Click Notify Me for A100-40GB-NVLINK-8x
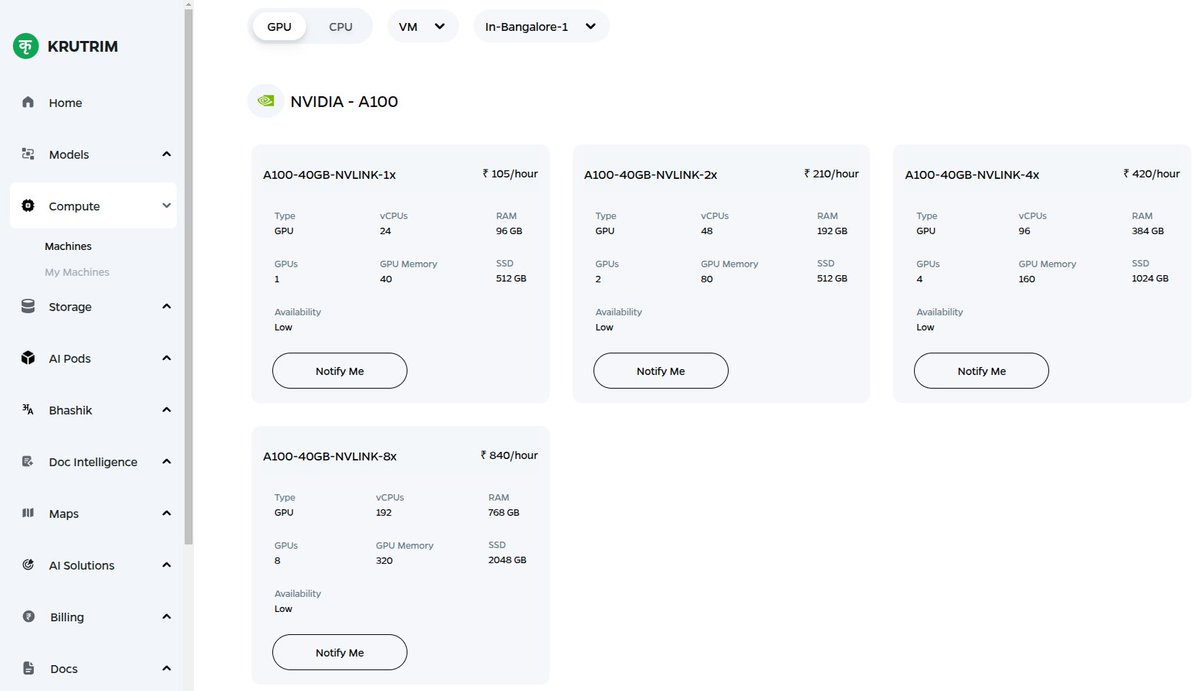Screen dimensions: 1200x691 (x=340, y=653)
